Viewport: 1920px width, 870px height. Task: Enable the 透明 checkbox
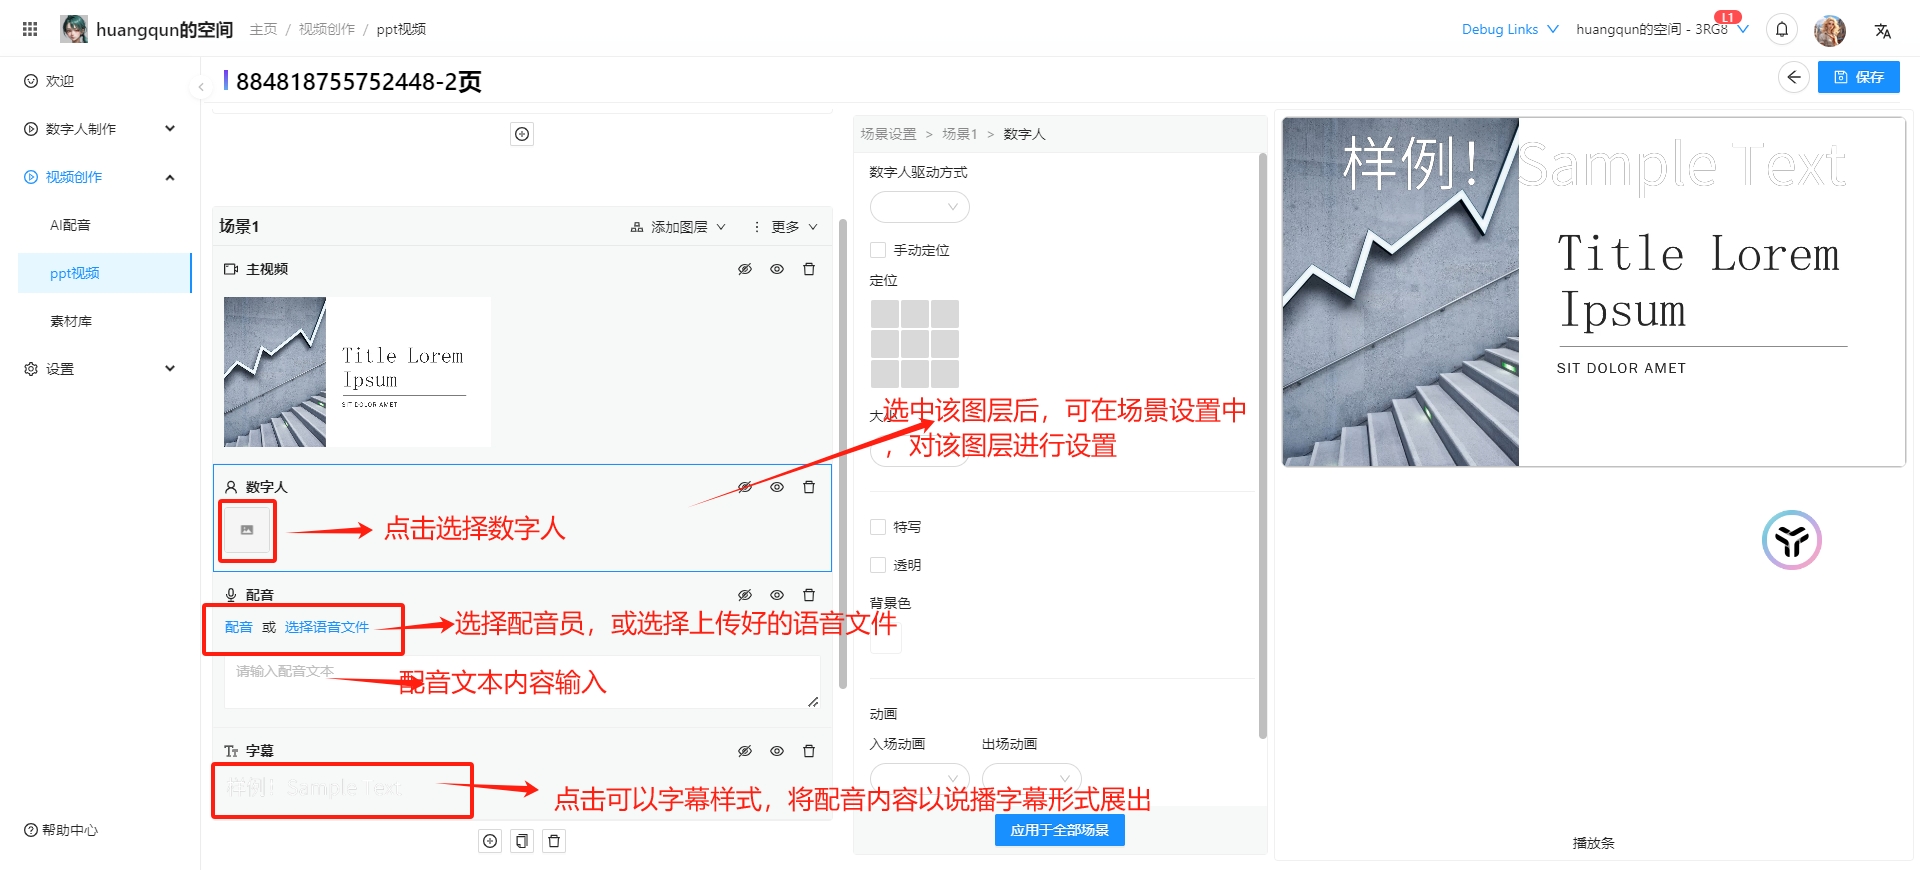878,565
